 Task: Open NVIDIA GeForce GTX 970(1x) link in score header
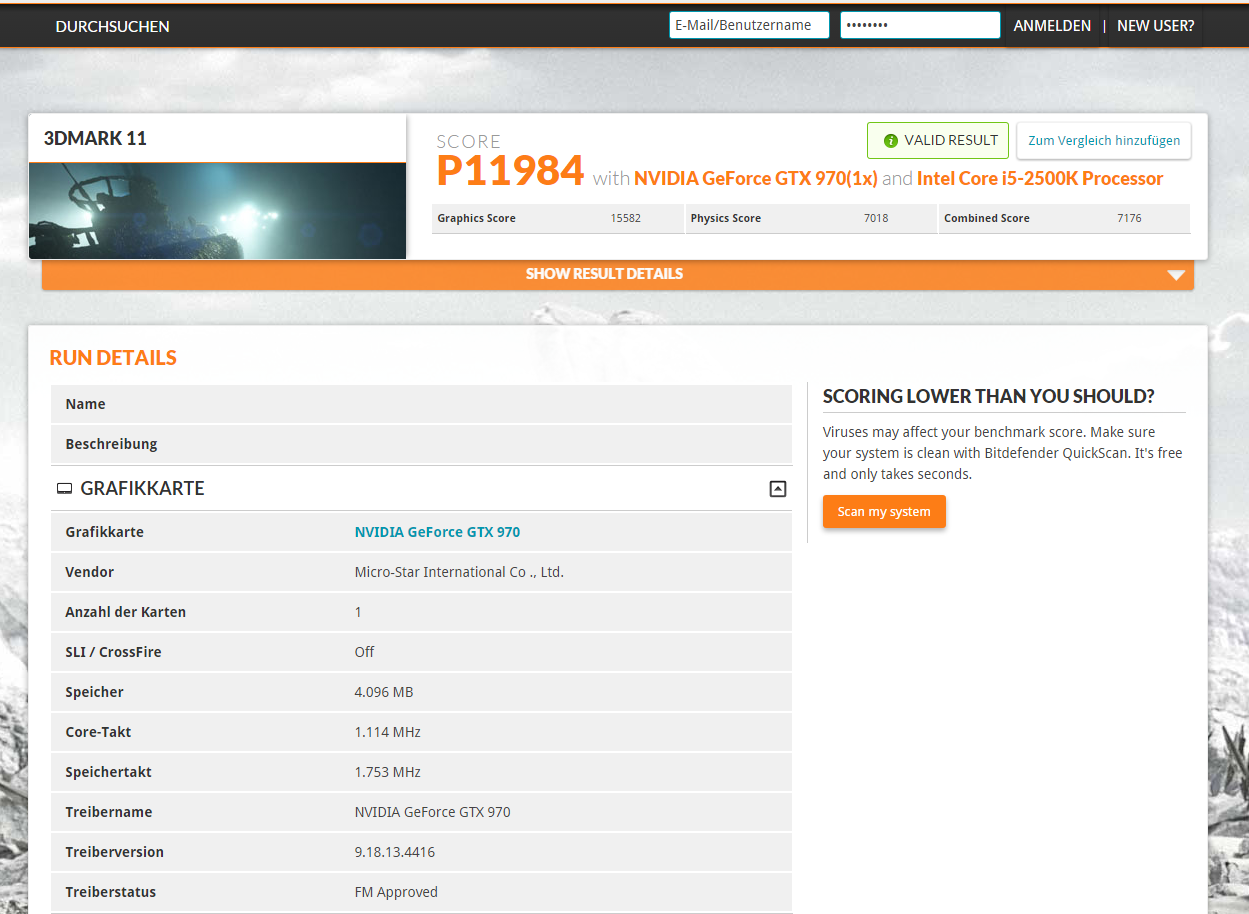click(x=756, y=179)
